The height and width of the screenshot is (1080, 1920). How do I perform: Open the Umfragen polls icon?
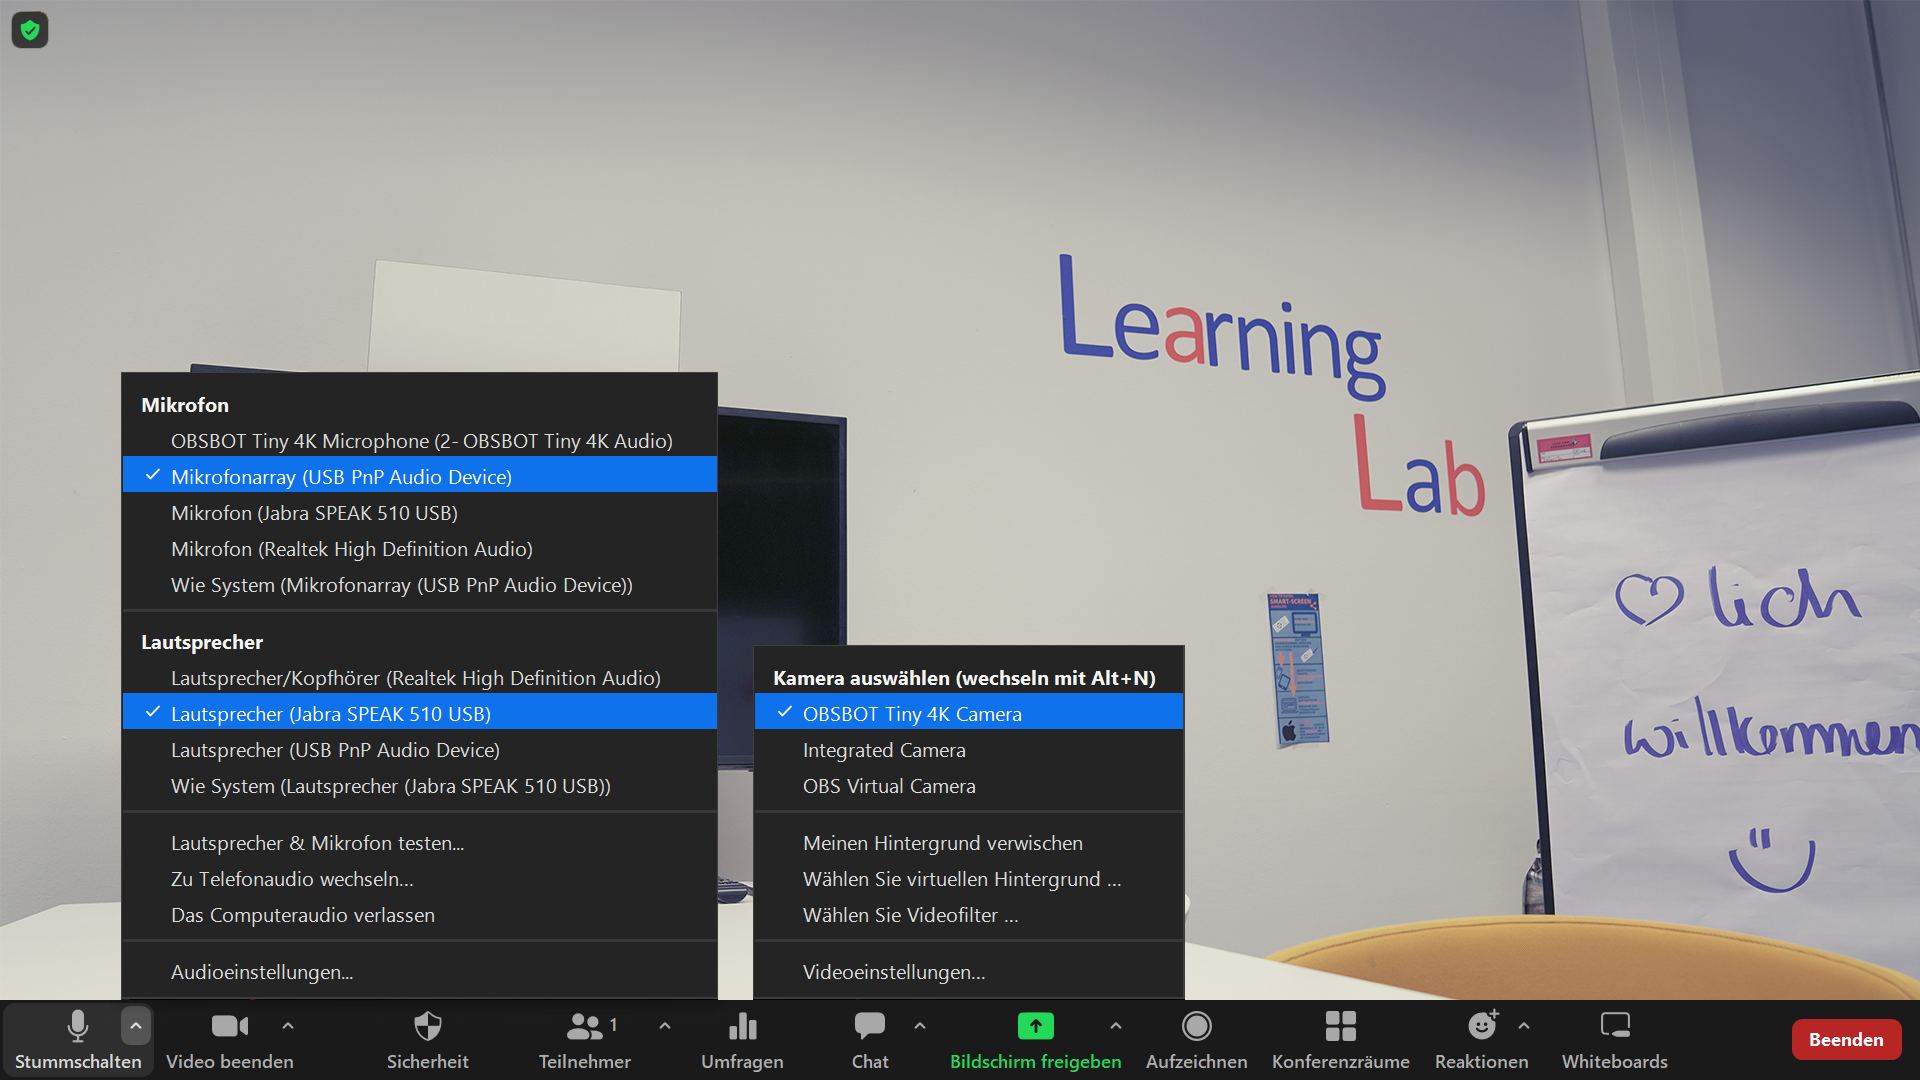[x=742, y=1027]
